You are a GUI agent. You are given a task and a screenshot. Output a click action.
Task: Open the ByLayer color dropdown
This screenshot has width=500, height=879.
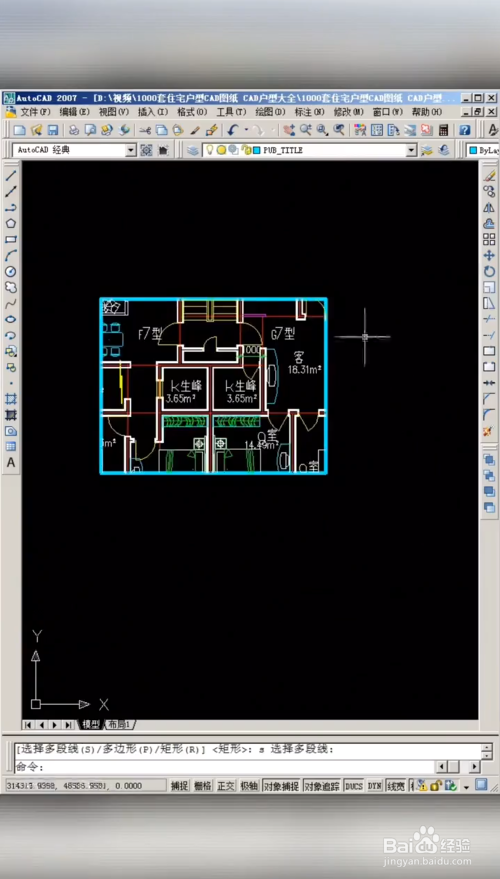[483, 150]
